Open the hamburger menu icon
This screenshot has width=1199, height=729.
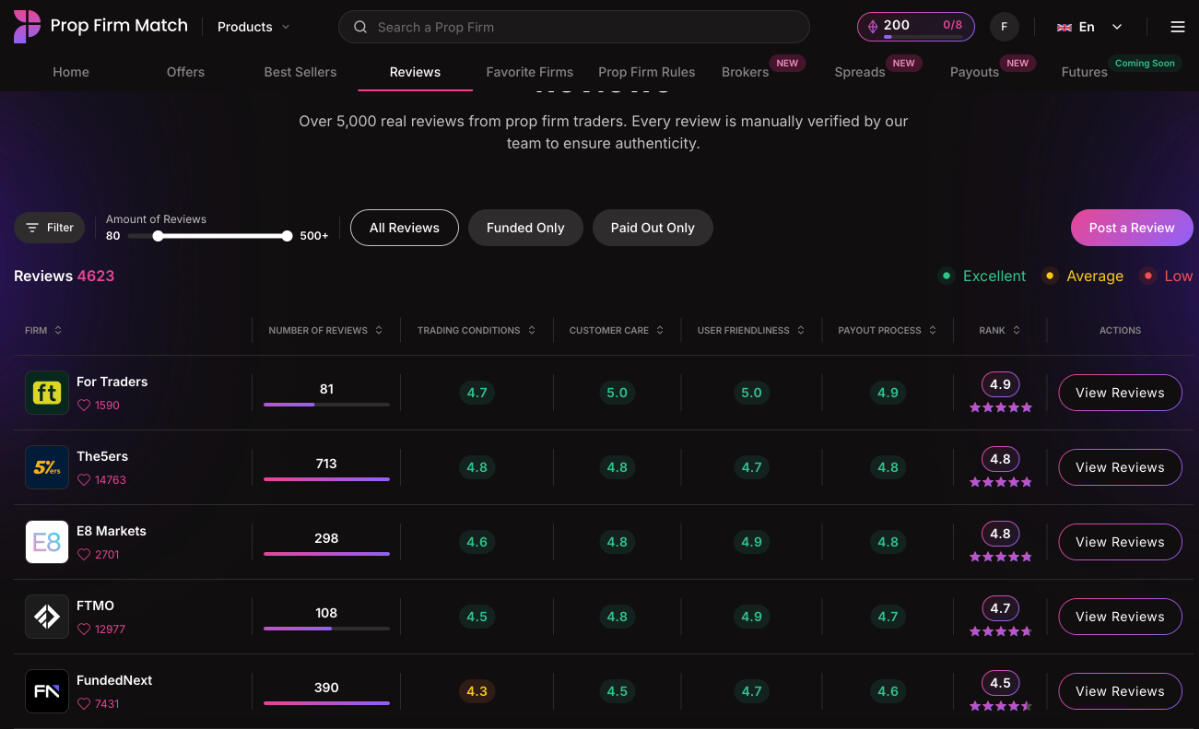[1177, 27]
